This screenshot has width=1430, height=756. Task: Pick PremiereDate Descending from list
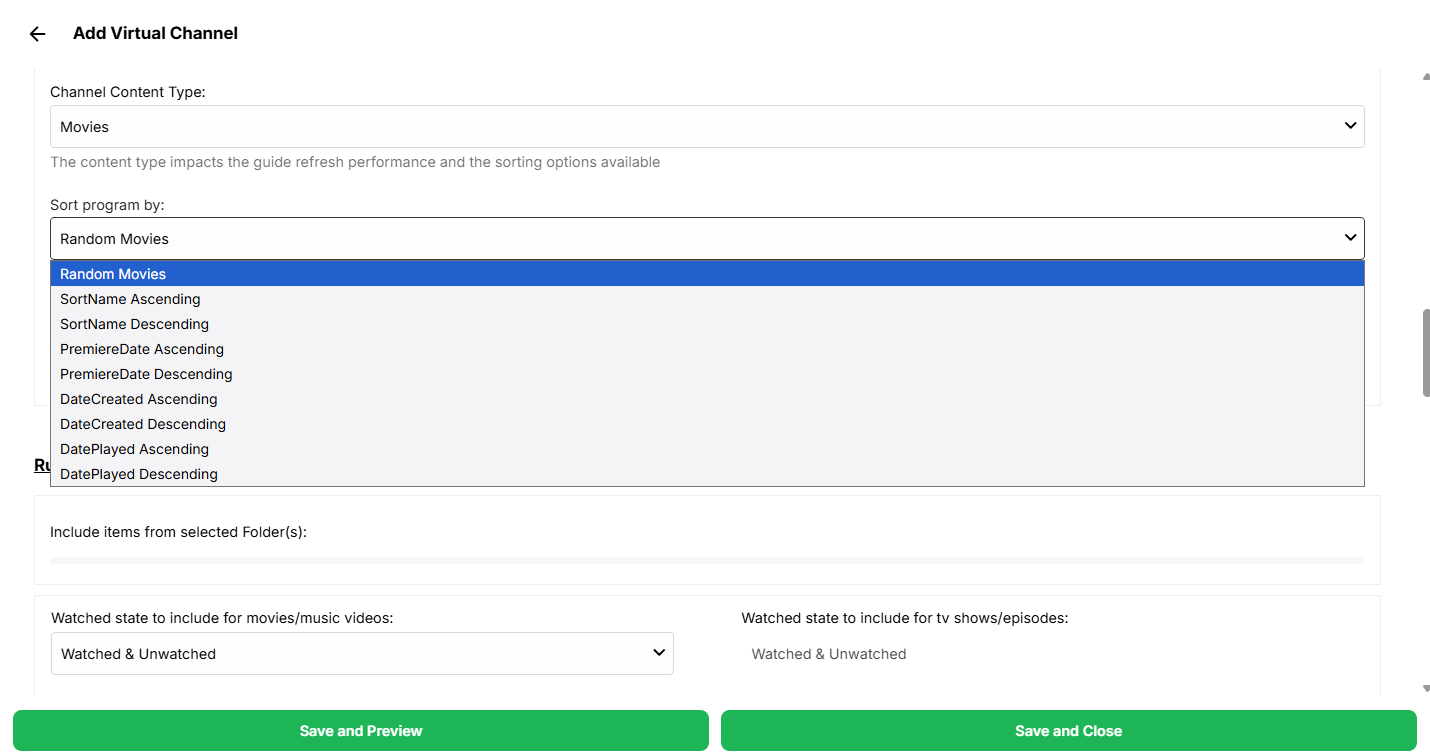[146, 374]
